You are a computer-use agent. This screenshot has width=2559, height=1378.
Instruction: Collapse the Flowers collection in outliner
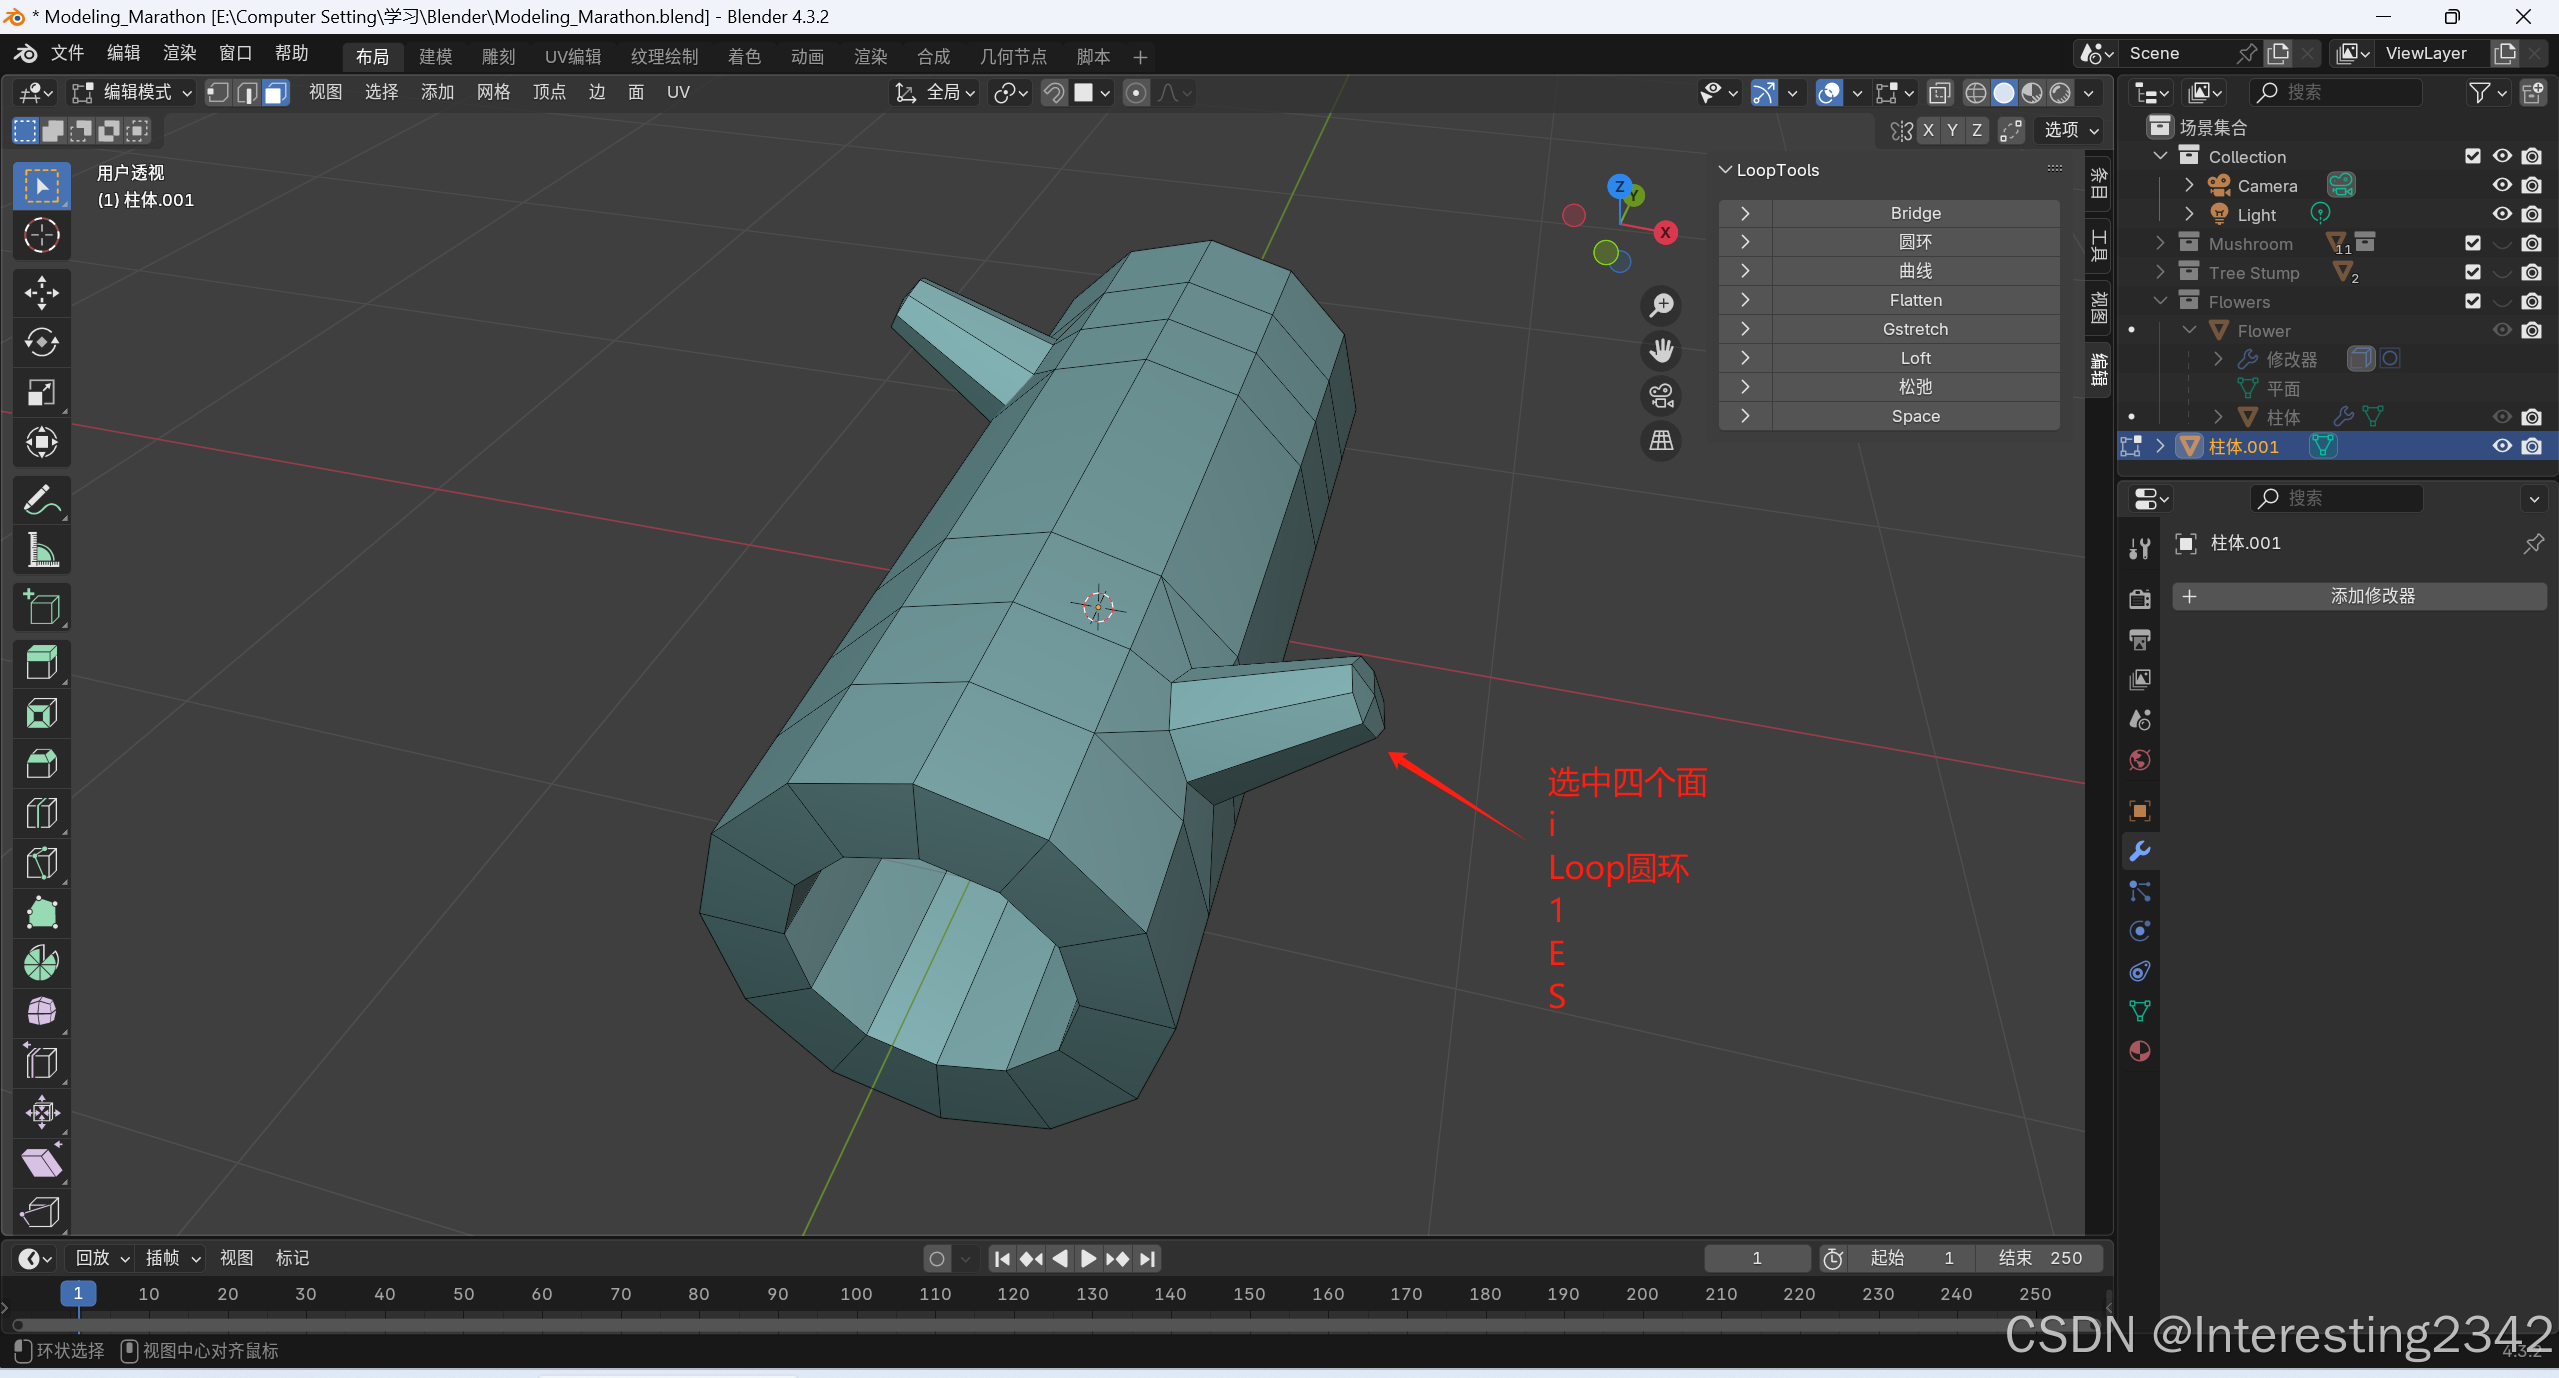click(x=2160, y=302)
